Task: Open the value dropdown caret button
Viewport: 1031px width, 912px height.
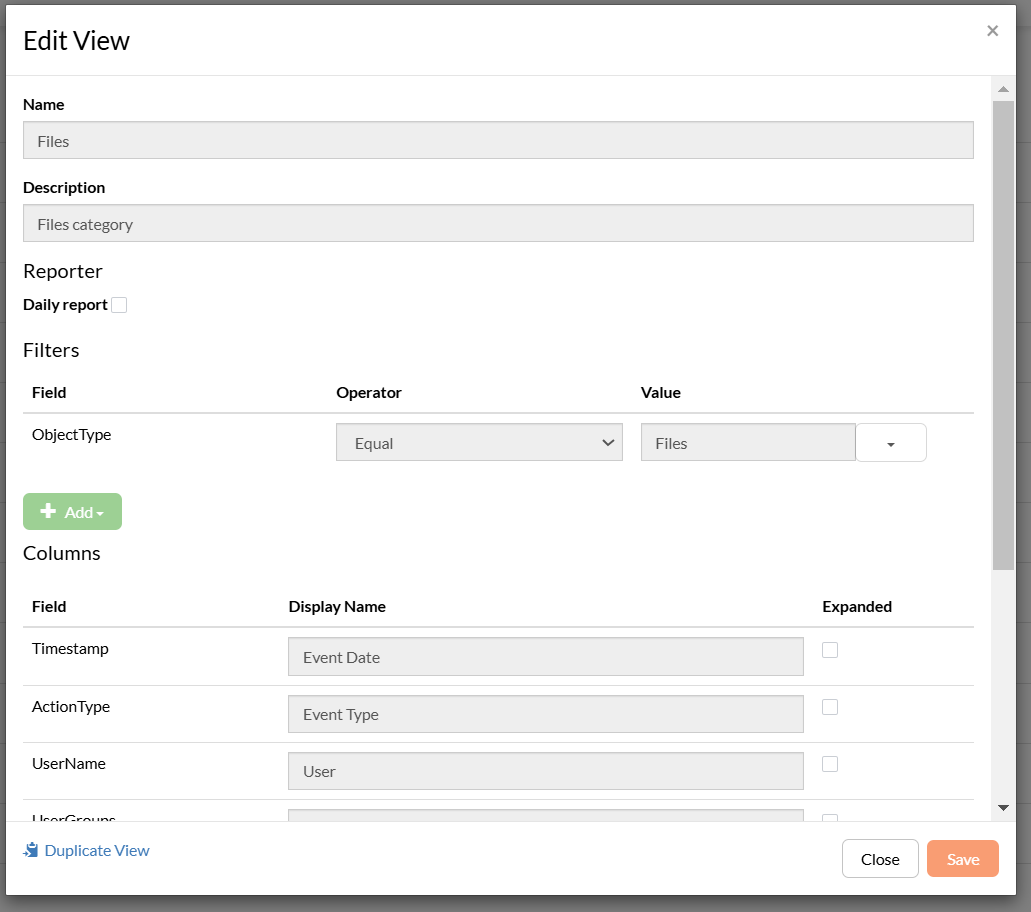Action: [x=890, y=443]
